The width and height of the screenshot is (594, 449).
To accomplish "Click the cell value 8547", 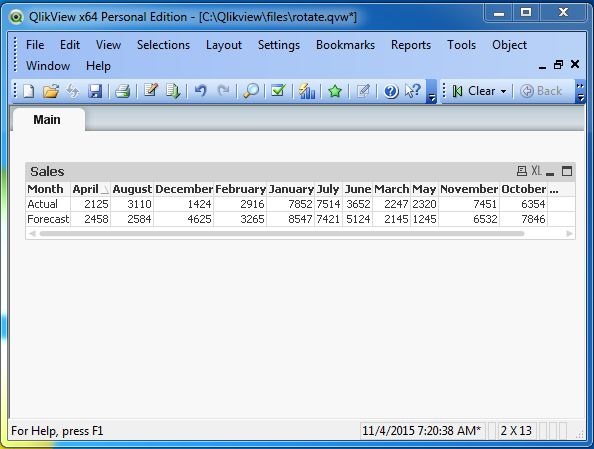I will tap(300, 219).
